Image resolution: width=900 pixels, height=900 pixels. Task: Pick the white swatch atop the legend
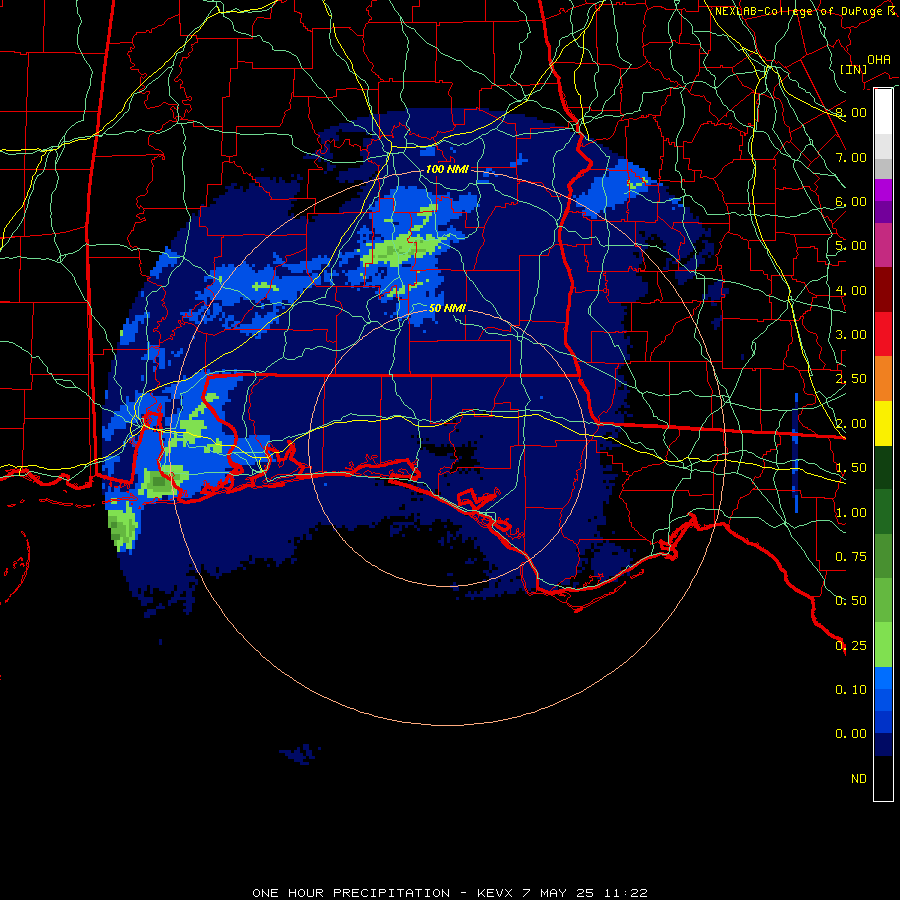883,112
